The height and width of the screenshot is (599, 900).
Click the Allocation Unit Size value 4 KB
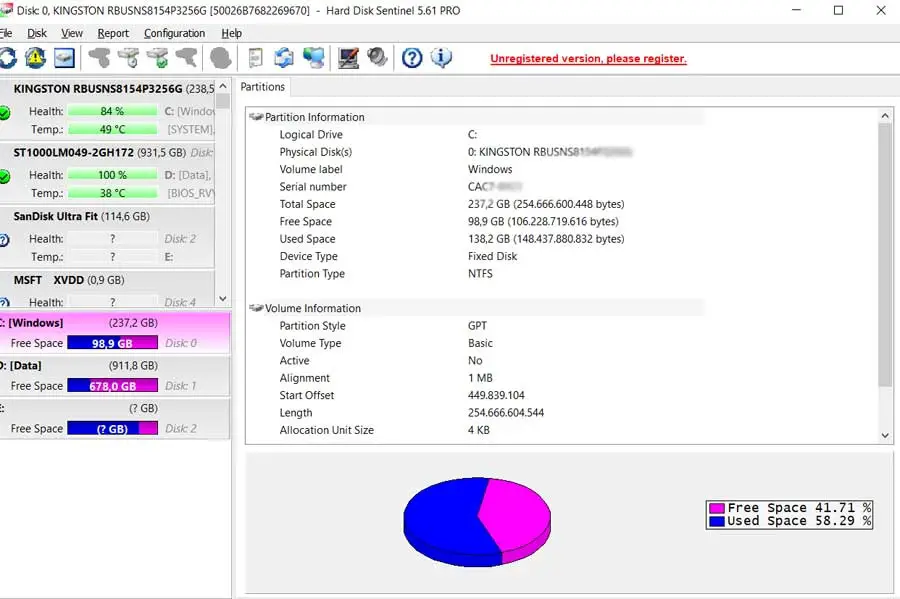point(479,430)
